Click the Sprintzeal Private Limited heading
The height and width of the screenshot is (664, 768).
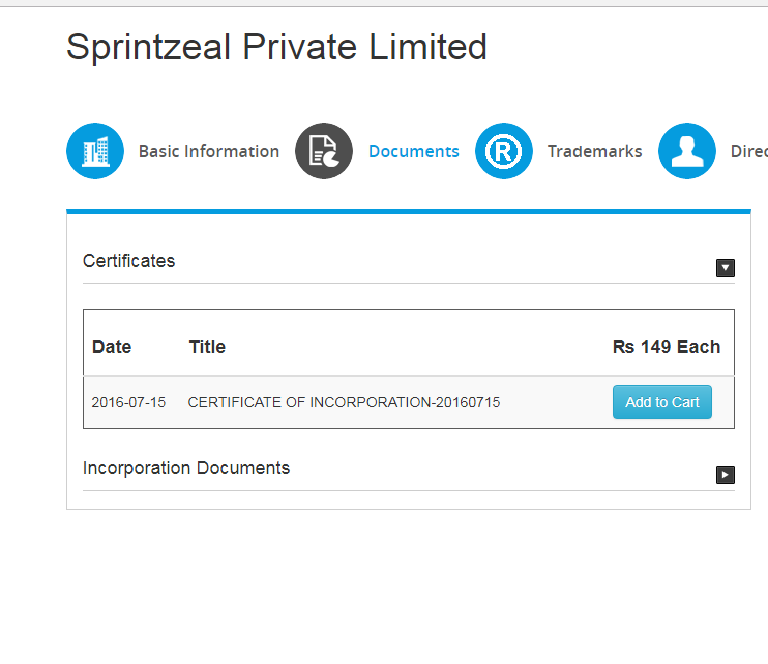[276, 47]
